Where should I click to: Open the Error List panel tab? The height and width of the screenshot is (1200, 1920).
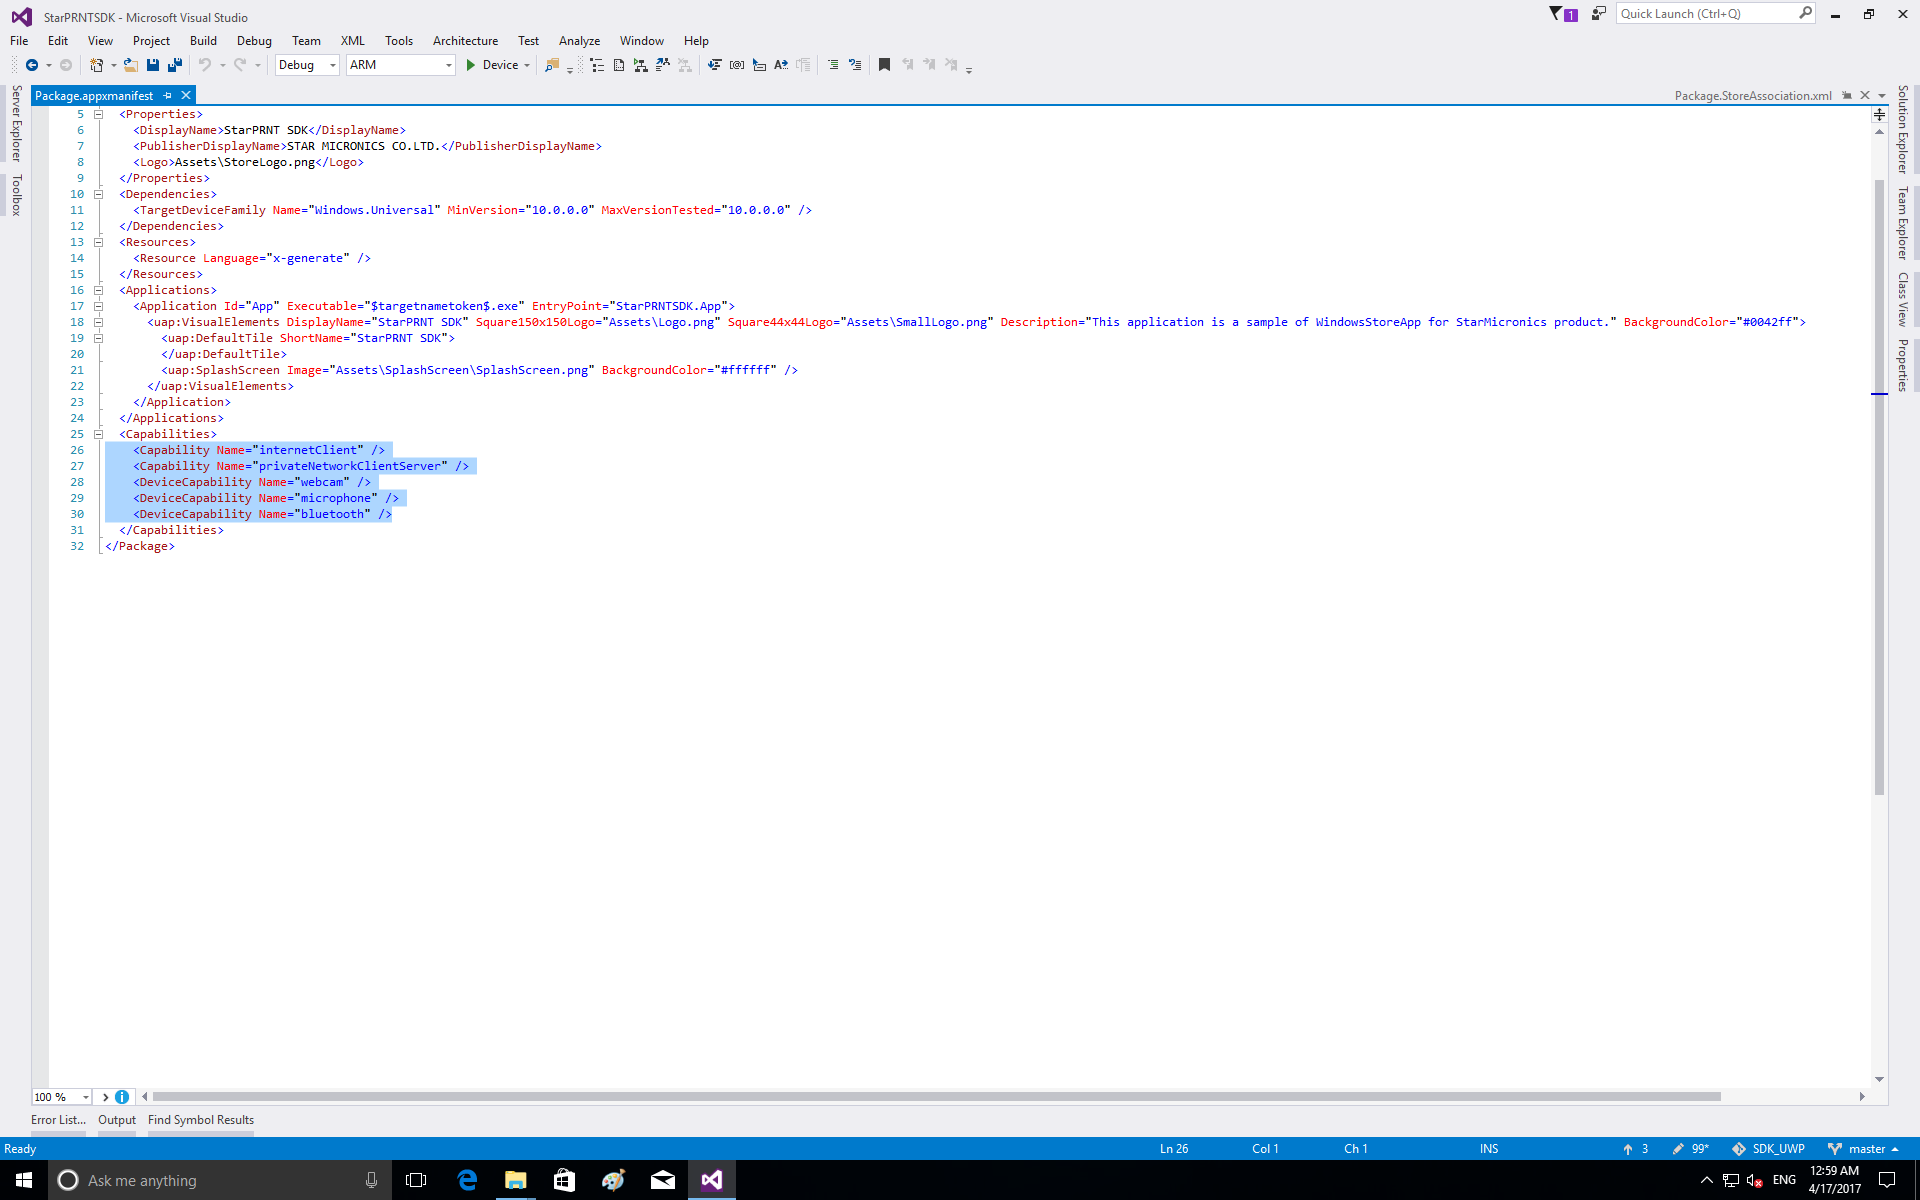[58, 1120]
